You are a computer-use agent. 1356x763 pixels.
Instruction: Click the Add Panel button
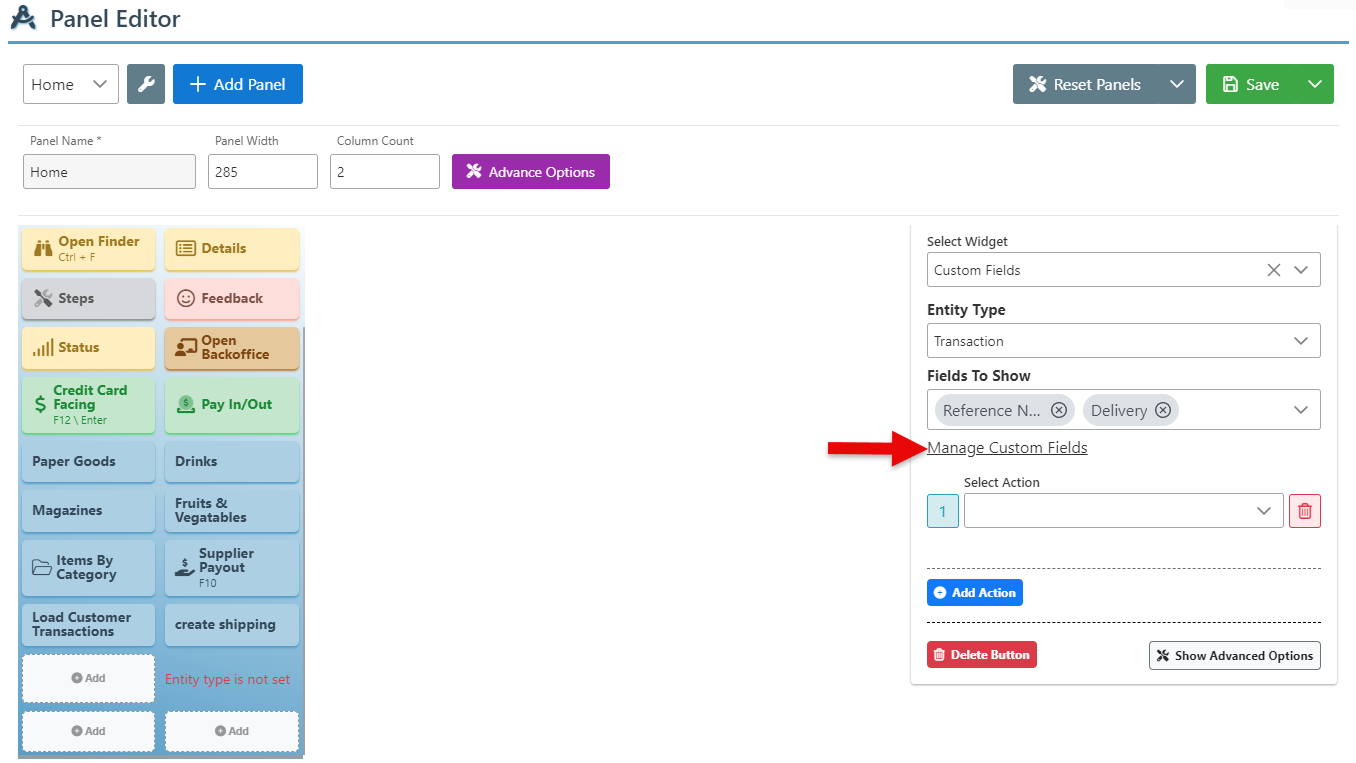tap(238, 85)
